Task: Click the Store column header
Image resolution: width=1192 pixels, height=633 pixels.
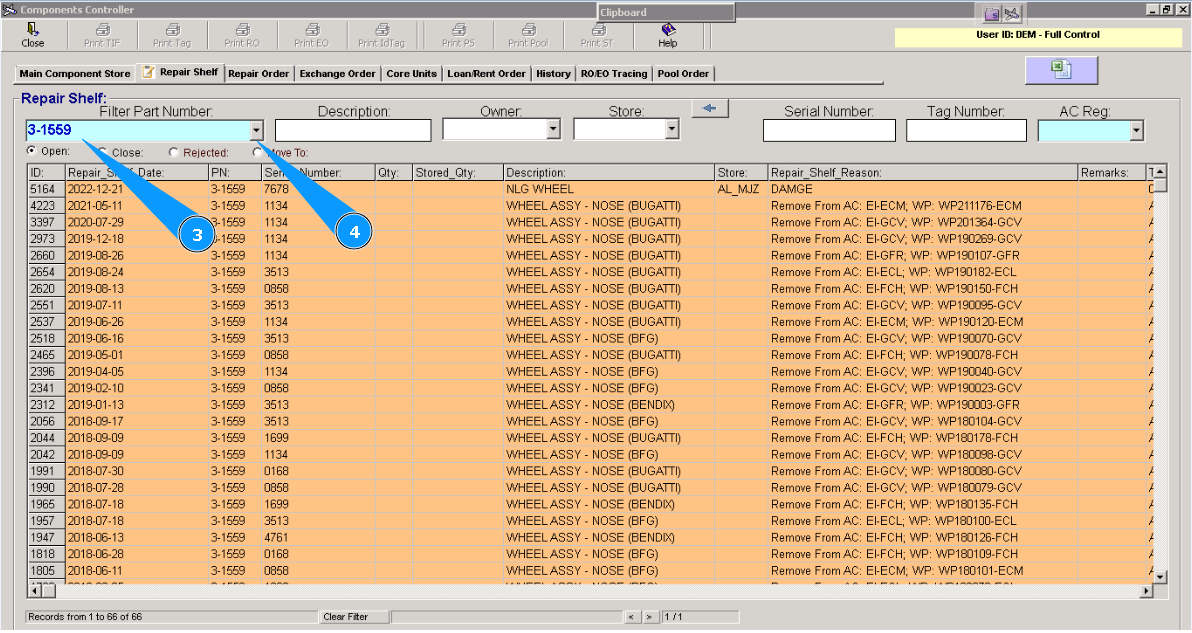Action: (x=740, y=172)
